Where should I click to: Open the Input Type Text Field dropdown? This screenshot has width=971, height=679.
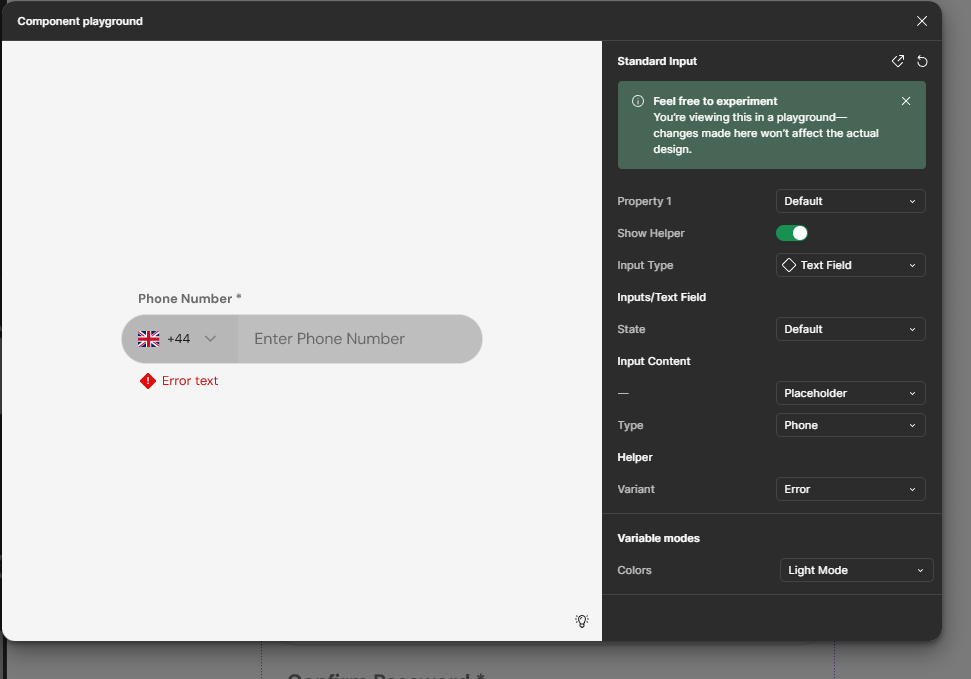(850, 265)
